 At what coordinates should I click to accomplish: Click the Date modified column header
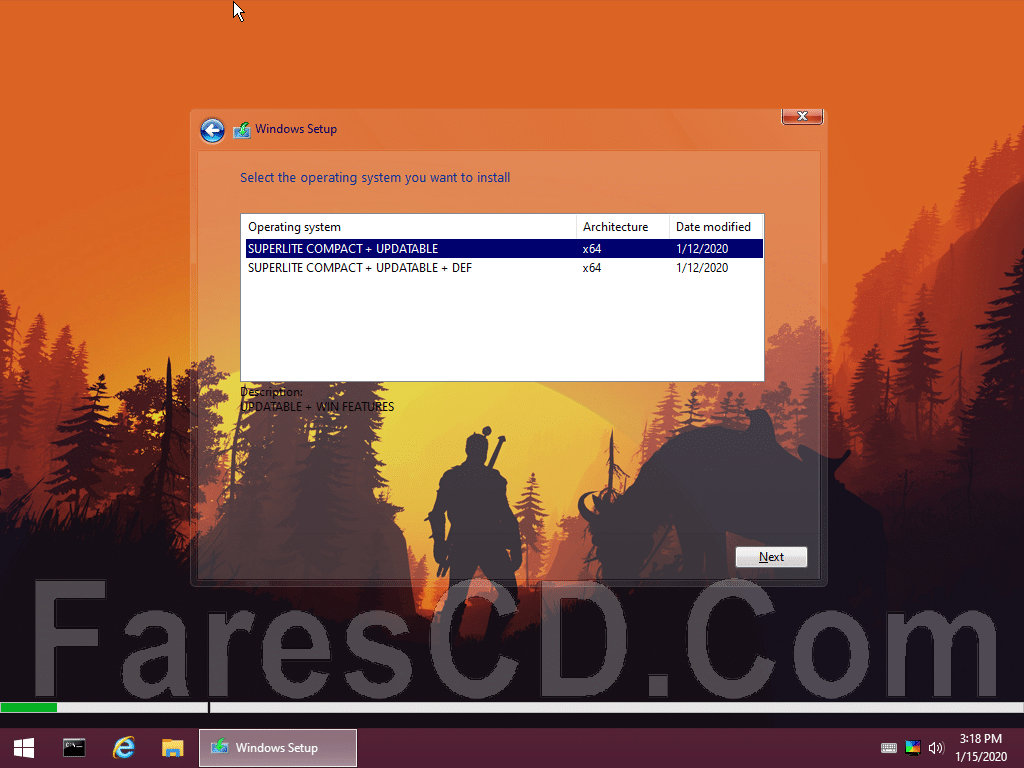point(716,227)
